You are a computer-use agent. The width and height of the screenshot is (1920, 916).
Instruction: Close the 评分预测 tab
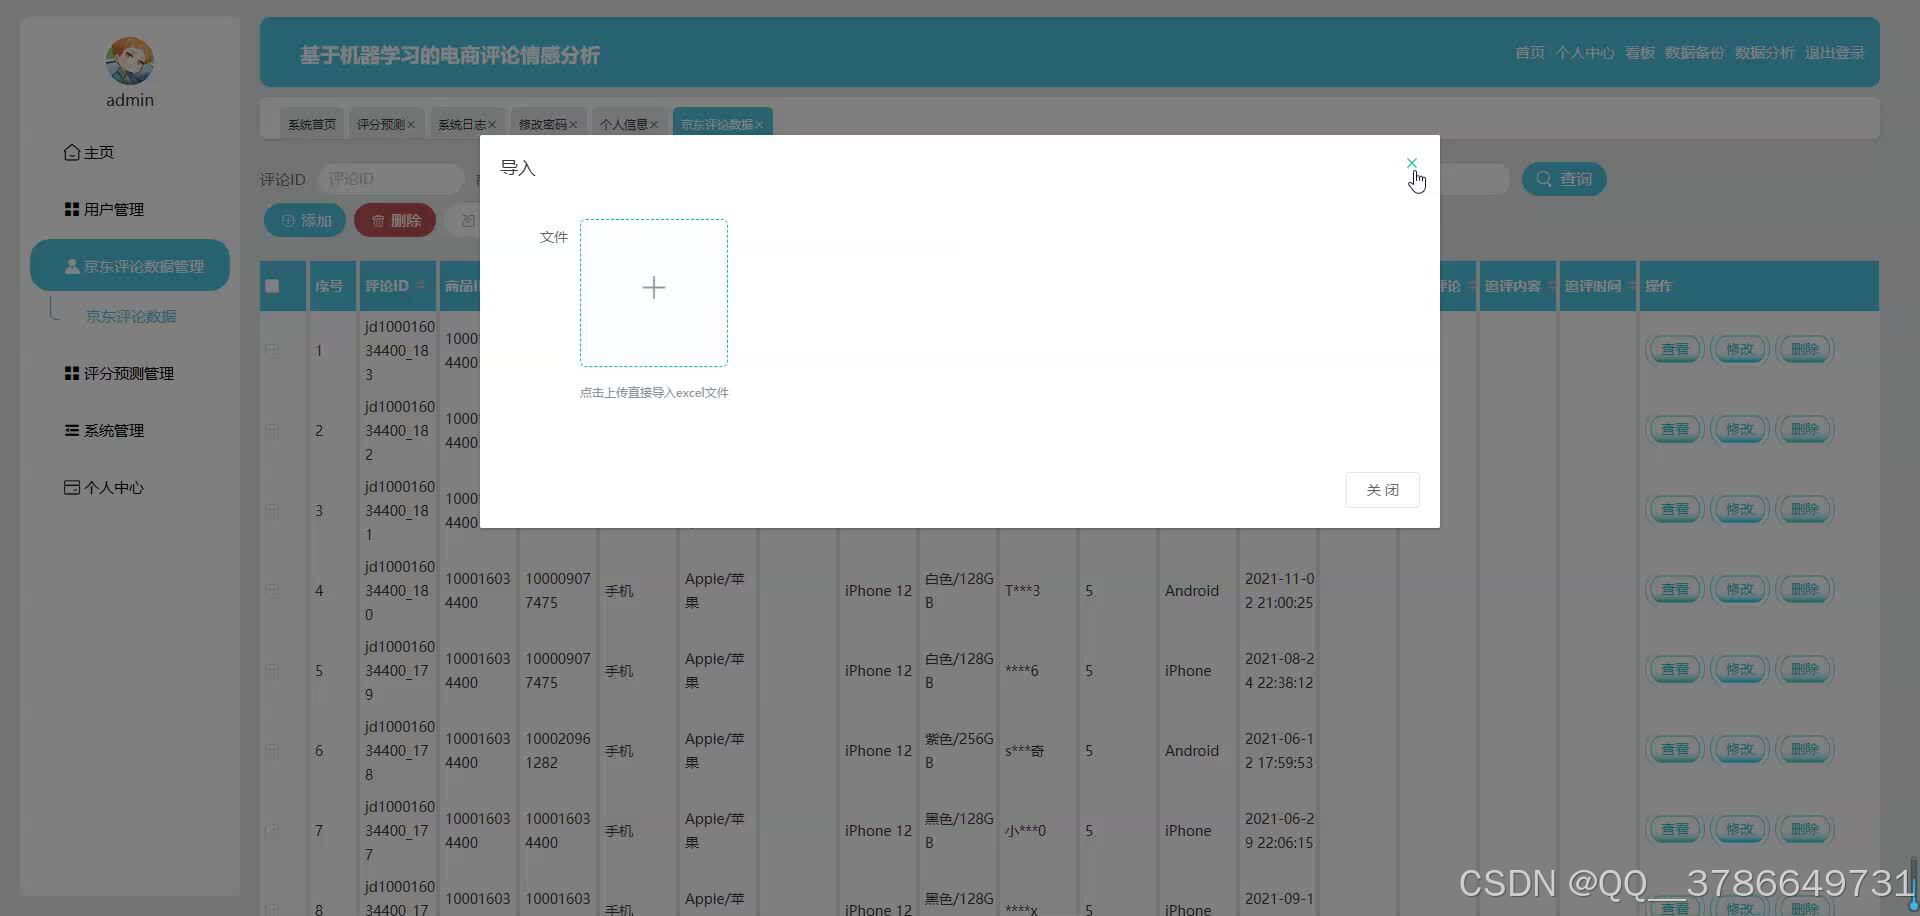click(411, 125)
